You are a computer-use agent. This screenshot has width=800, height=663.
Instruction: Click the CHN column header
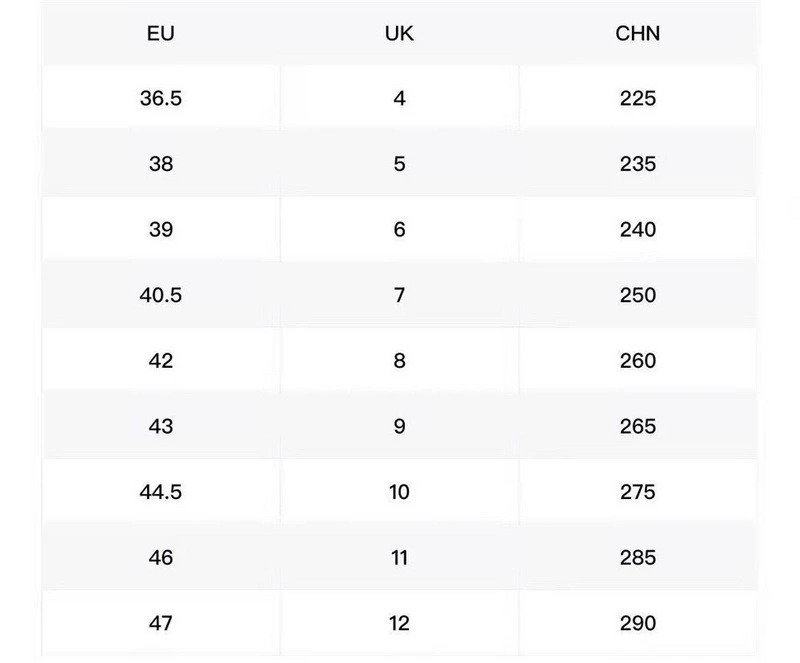pos(638,33)
